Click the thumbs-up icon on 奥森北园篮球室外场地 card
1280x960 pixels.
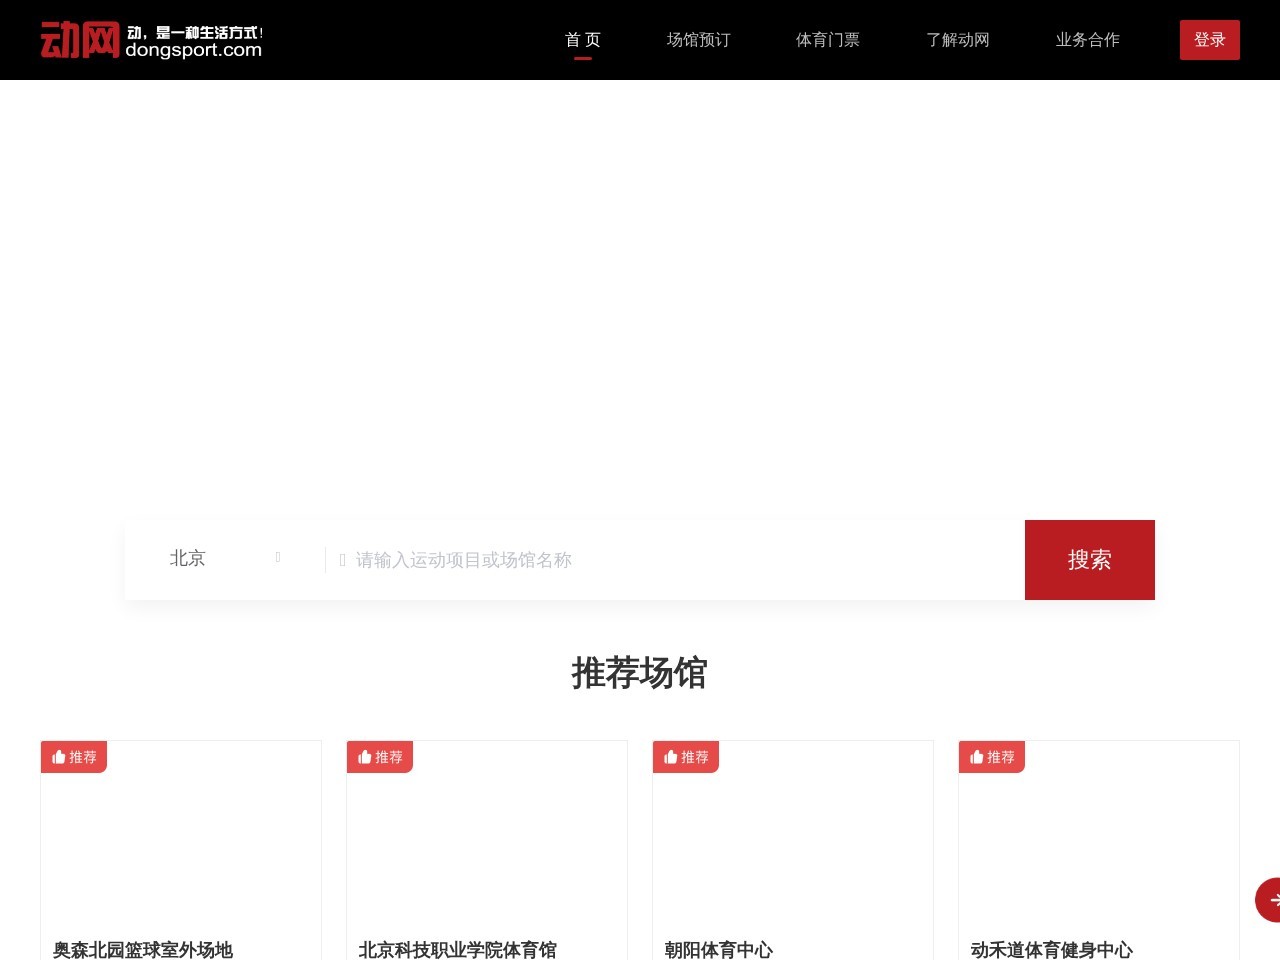(x=59, y=757)
